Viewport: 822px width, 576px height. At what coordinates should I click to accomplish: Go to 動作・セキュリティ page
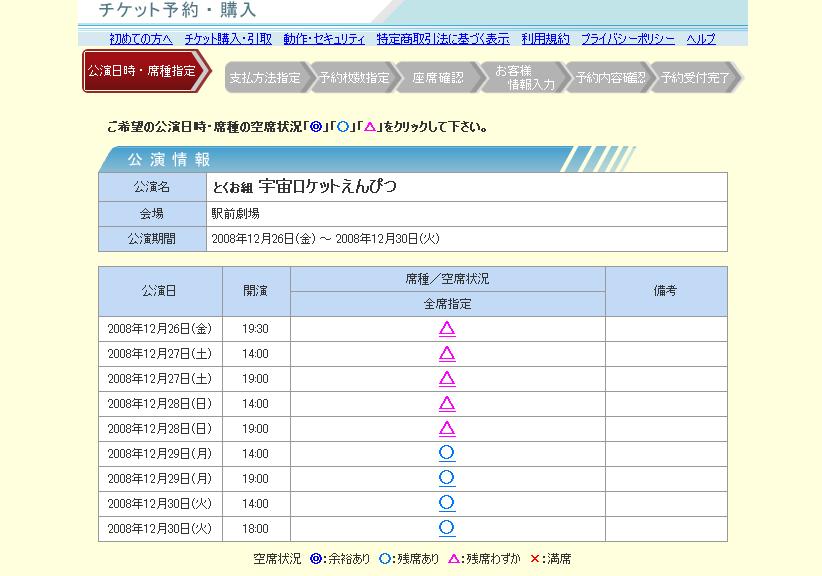point(324,39)
